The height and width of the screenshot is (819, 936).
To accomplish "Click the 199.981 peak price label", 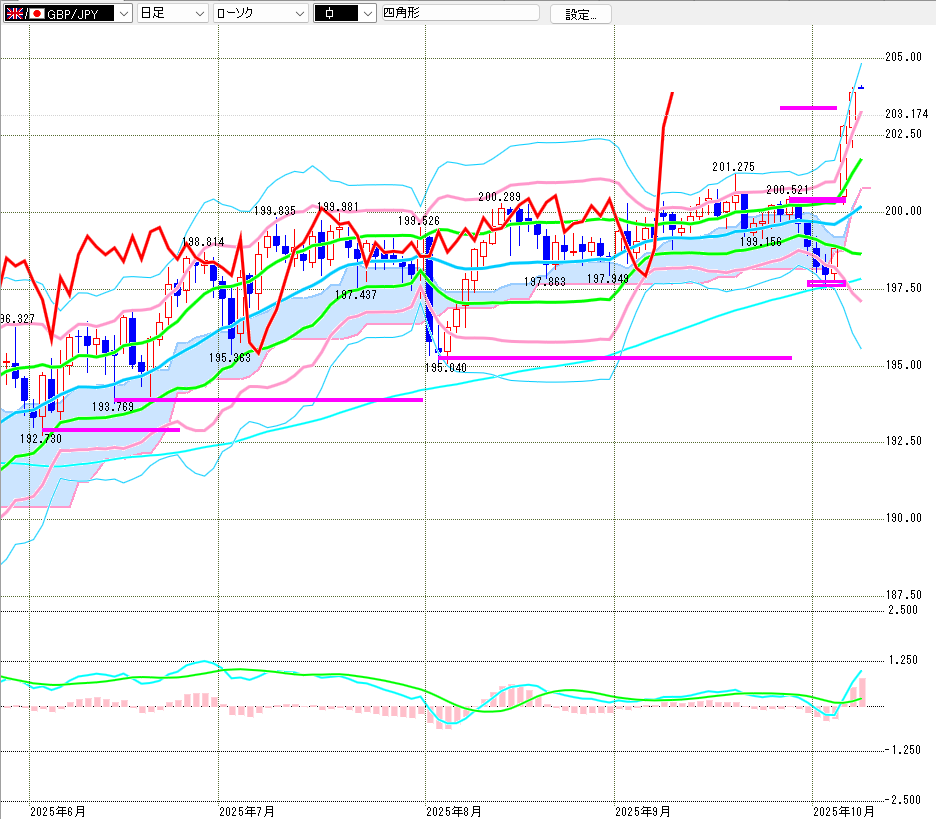I will click(338, 207).
